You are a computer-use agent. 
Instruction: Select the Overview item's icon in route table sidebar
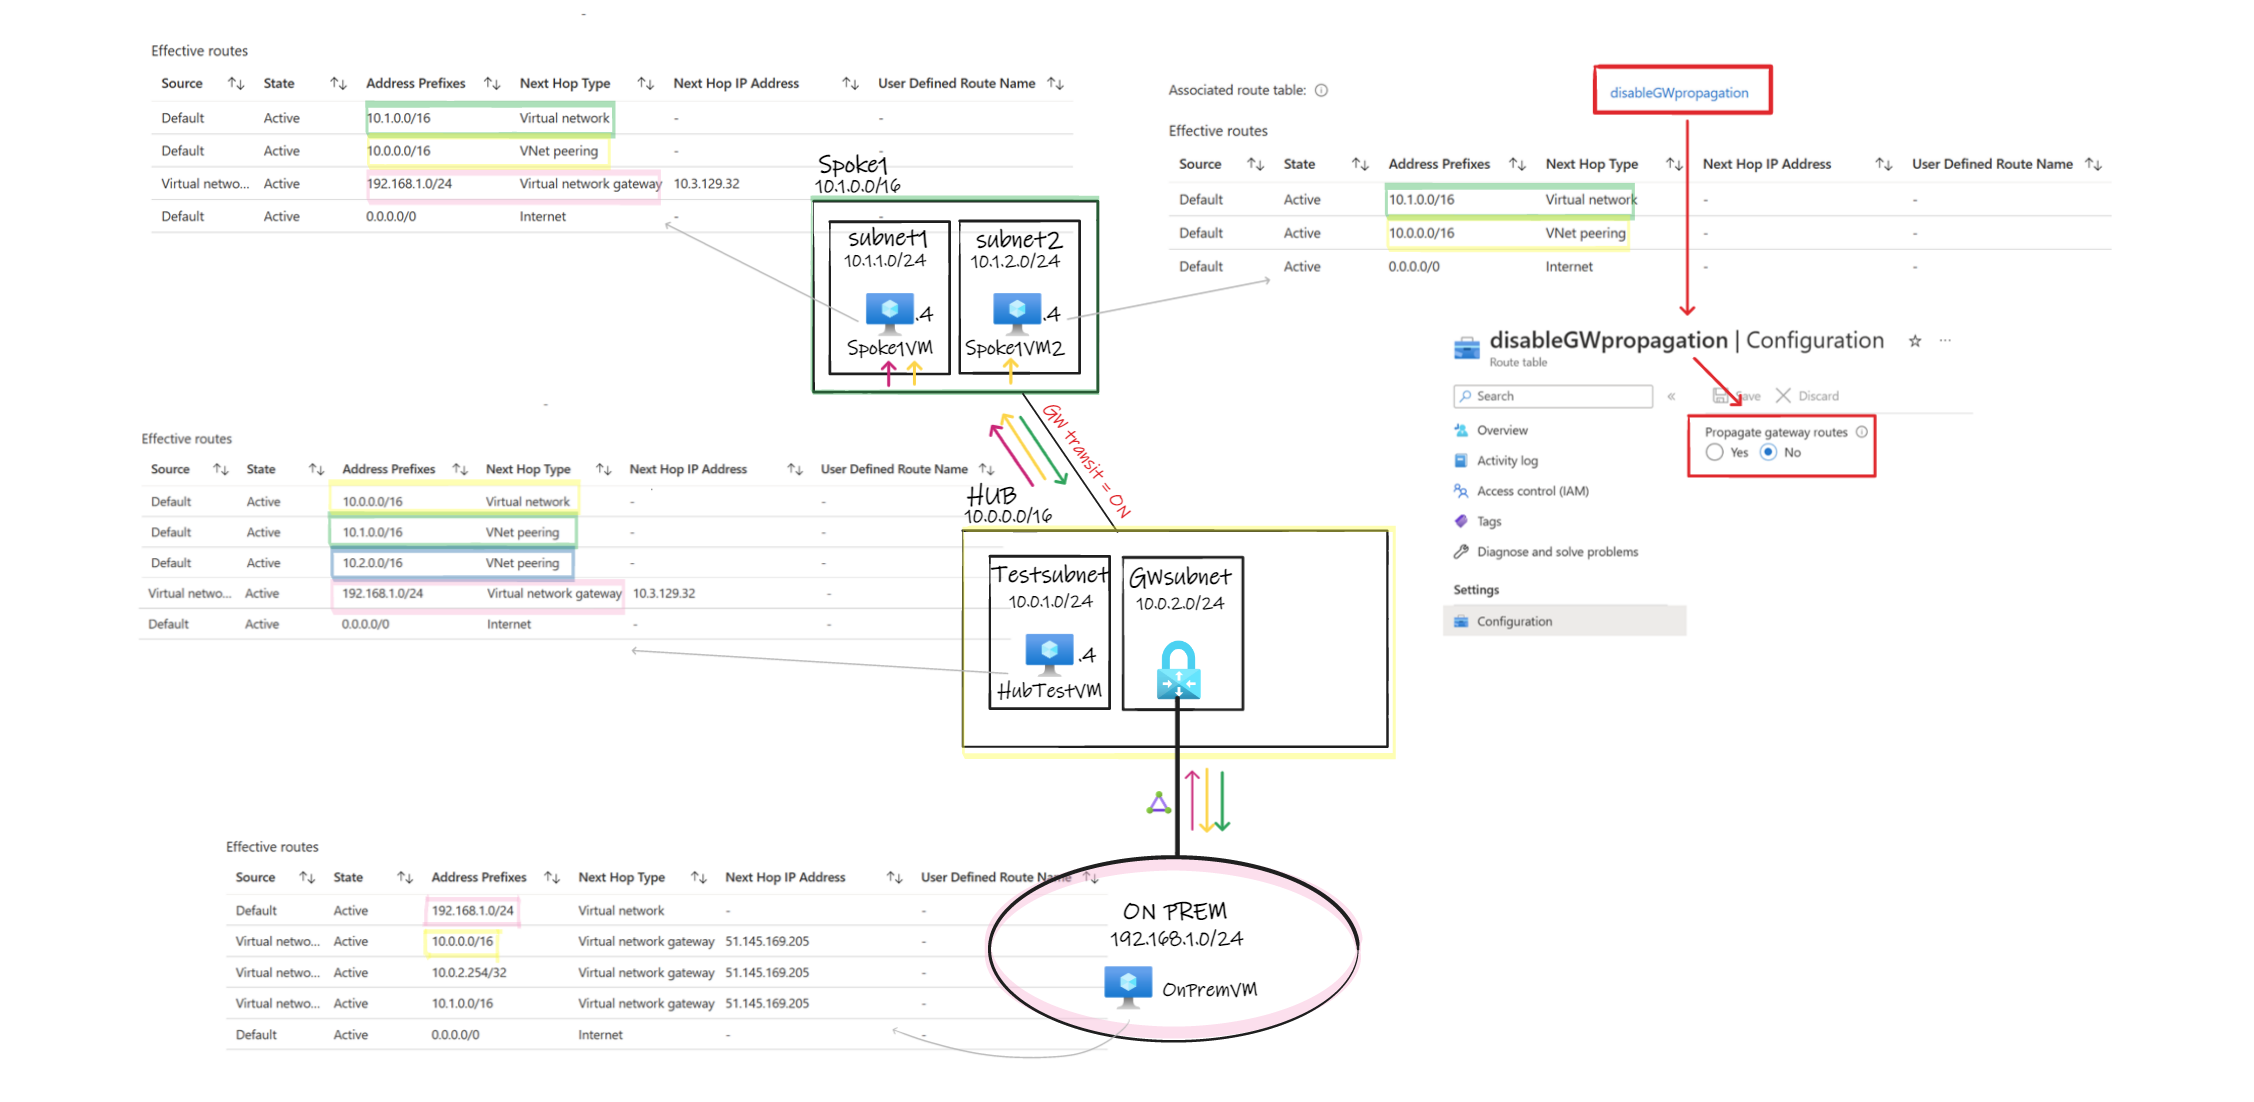(1462, 430)
